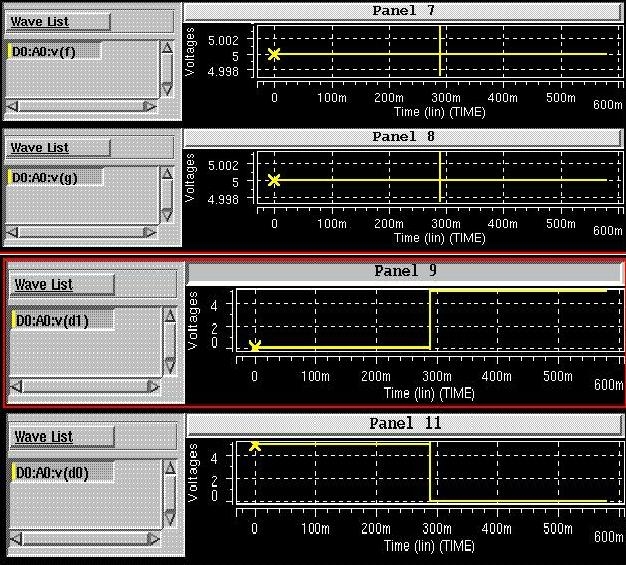Click down arrow in Panel 9 wave list

click(x=170, y=366)
